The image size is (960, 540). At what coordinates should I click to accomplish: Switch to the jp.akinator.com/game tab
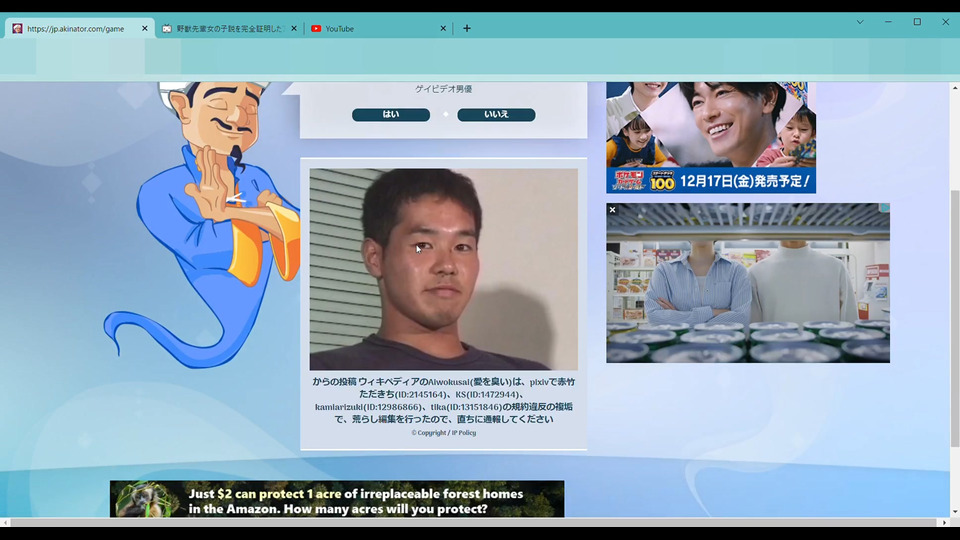(75, 29)
